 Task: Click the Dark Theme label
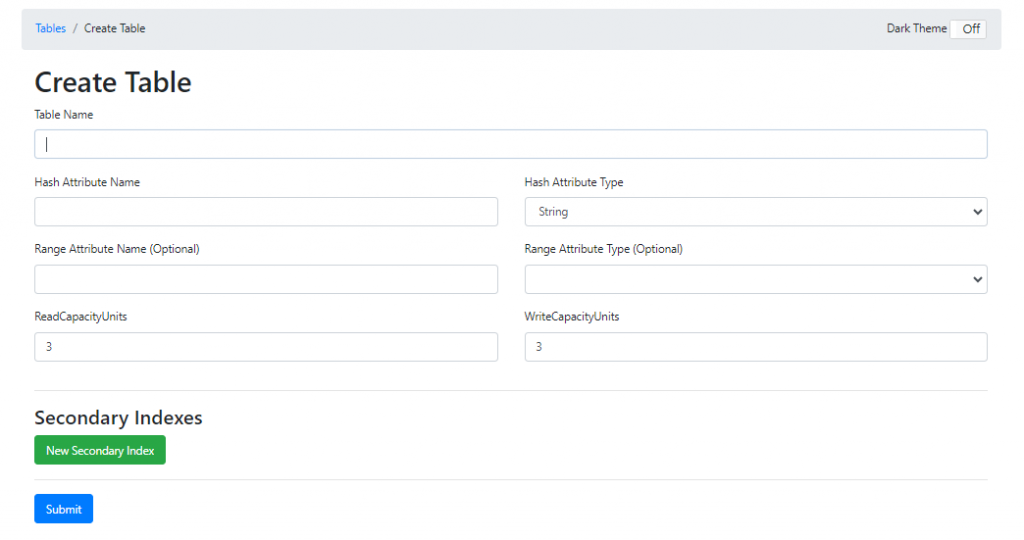tap(916, 29)
